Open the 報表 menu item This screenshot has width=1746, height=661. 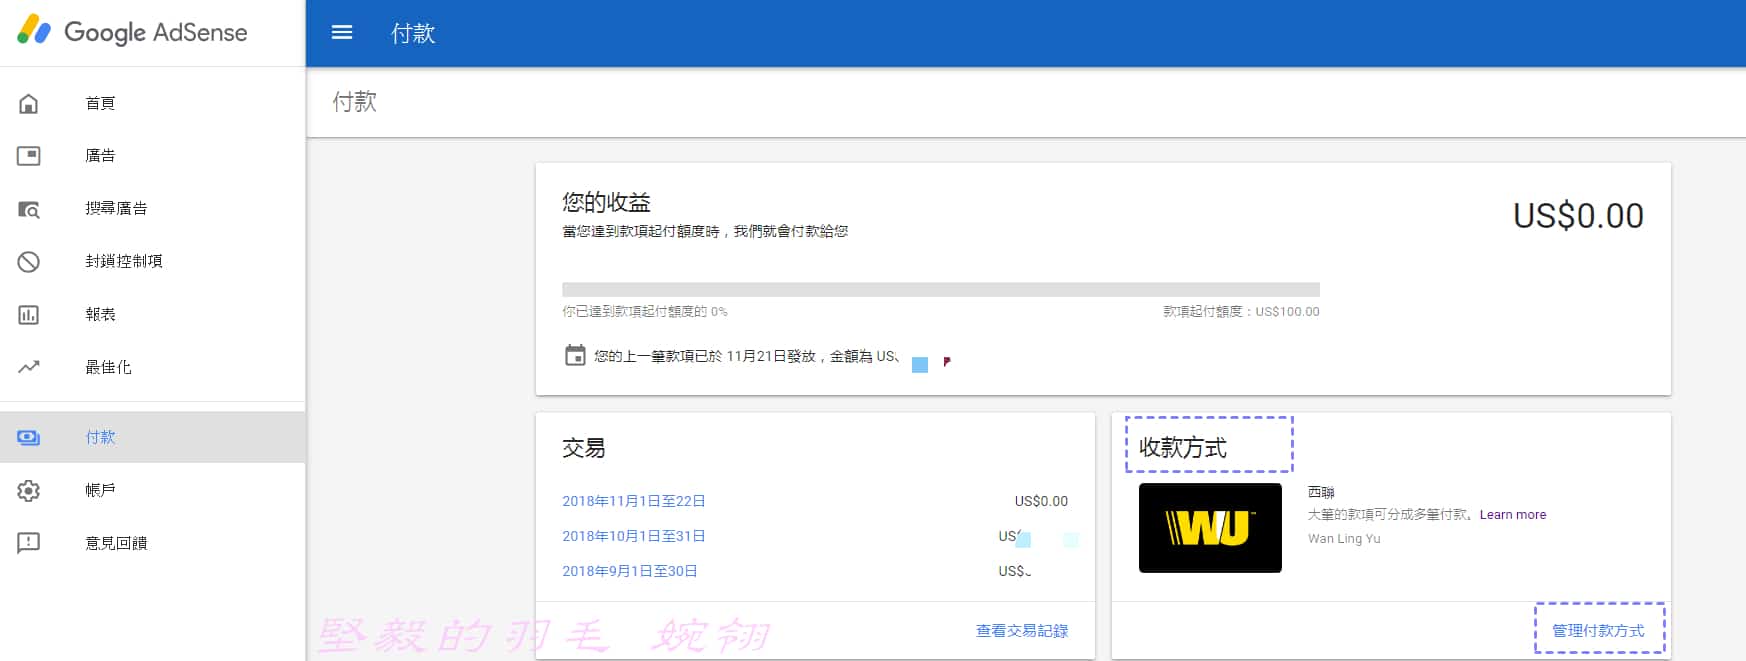100,315
